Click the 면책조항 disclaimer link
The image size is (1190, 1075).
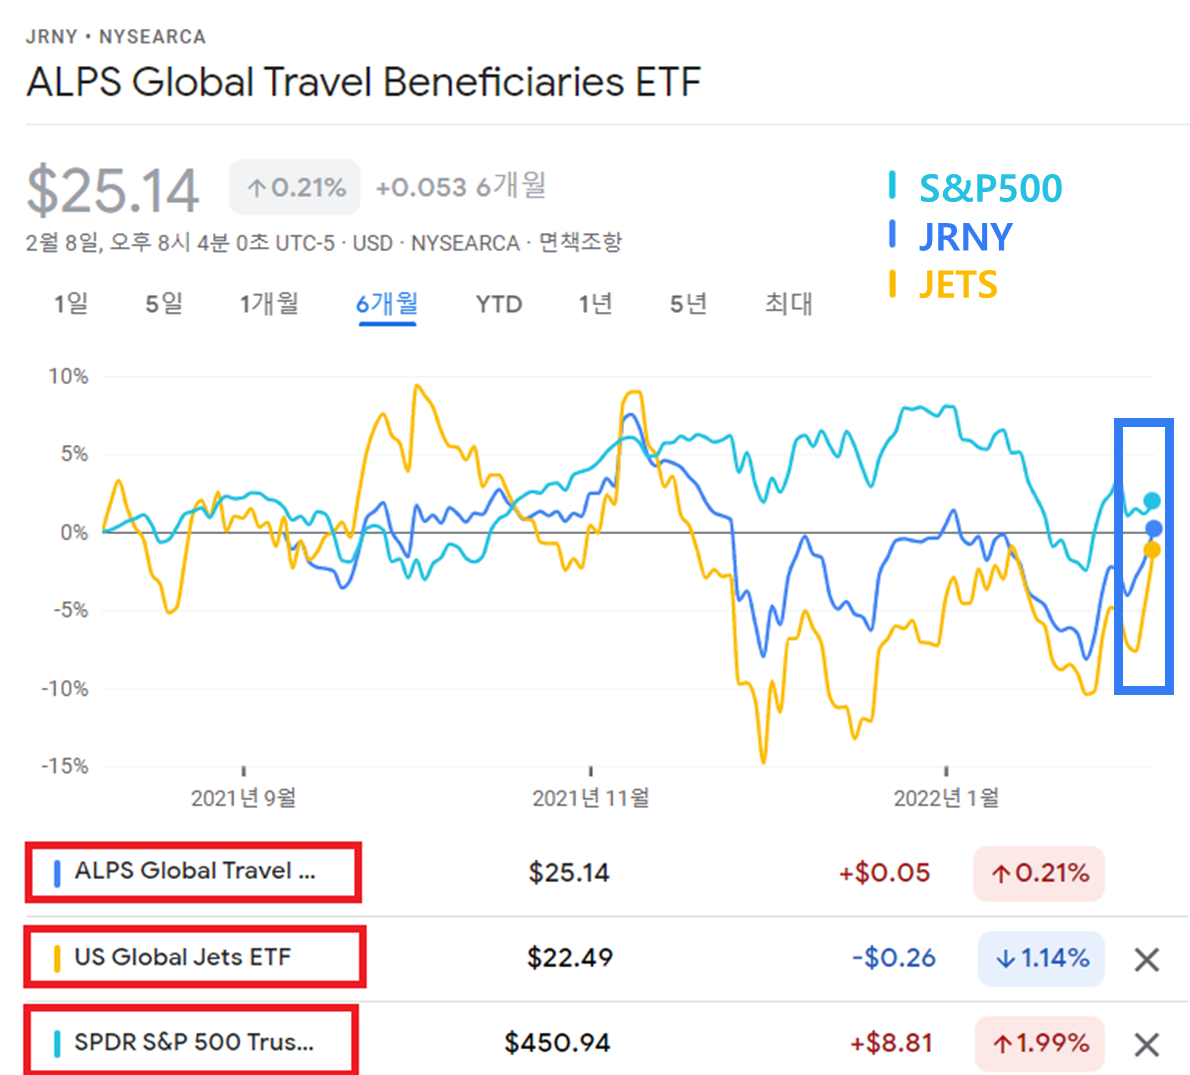580,242
